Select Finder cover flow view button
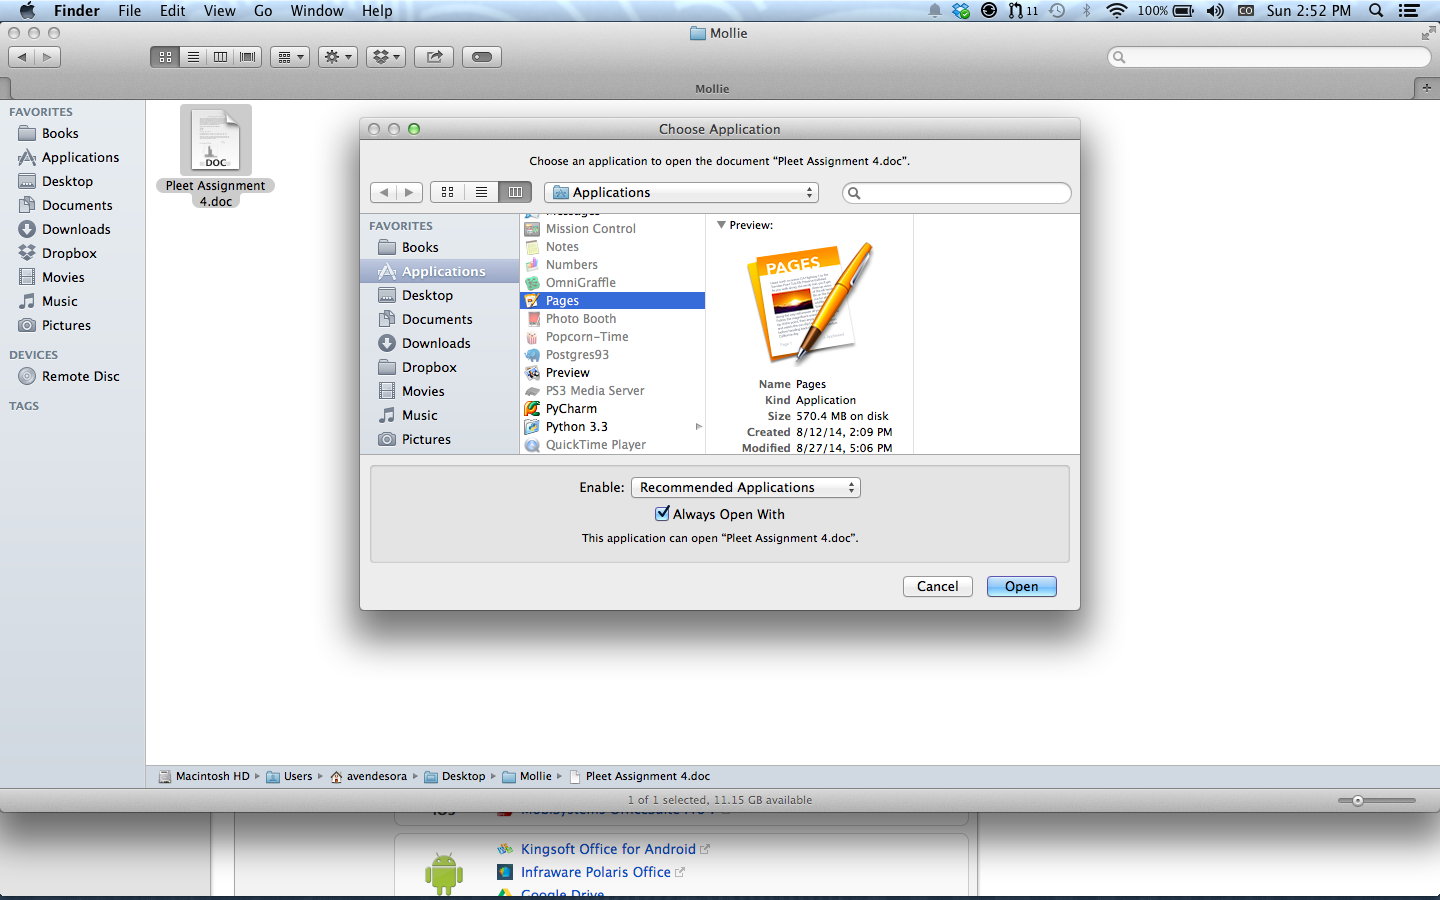Viewport: 1440px width, 900px height. [248, 57]
